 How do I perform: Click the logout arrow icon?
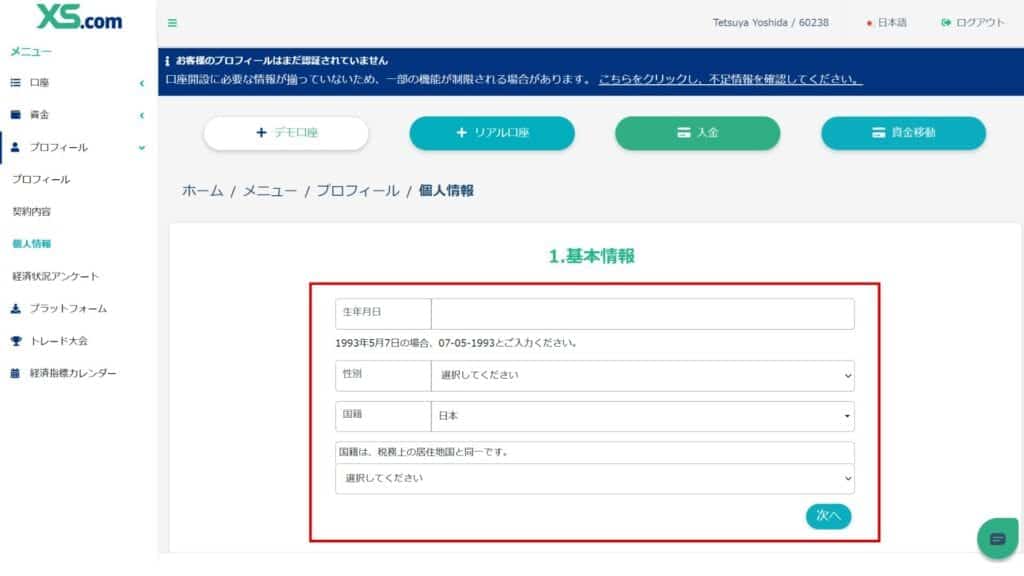[946, 22]
